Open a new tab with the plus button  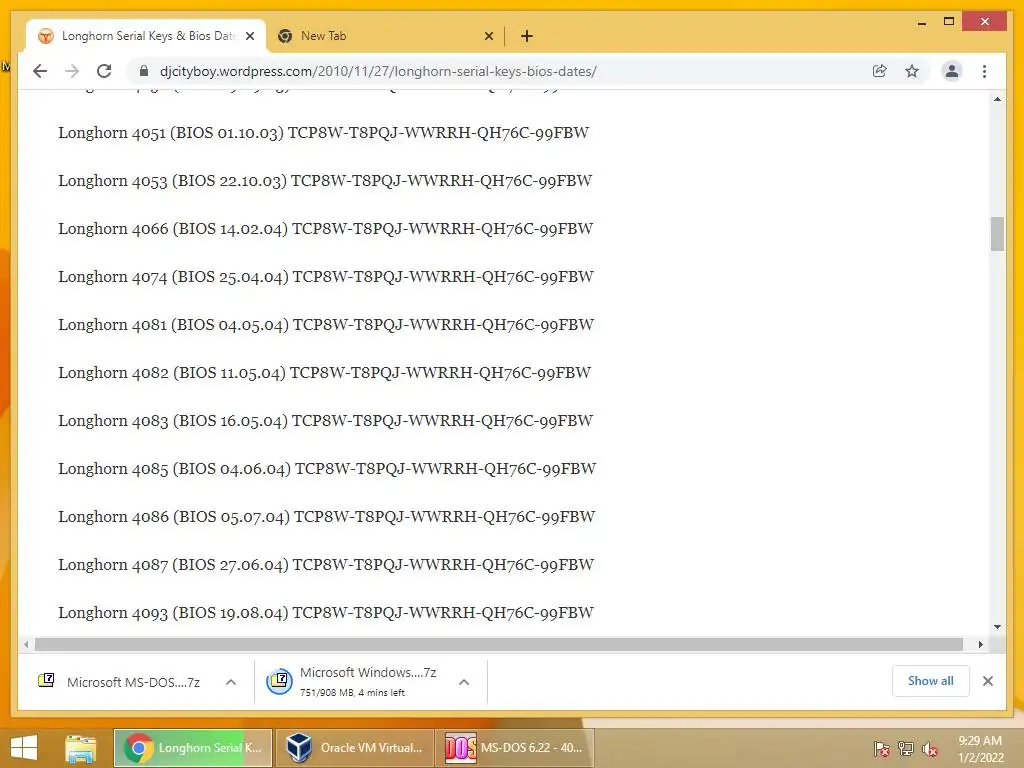coord(526,36)
